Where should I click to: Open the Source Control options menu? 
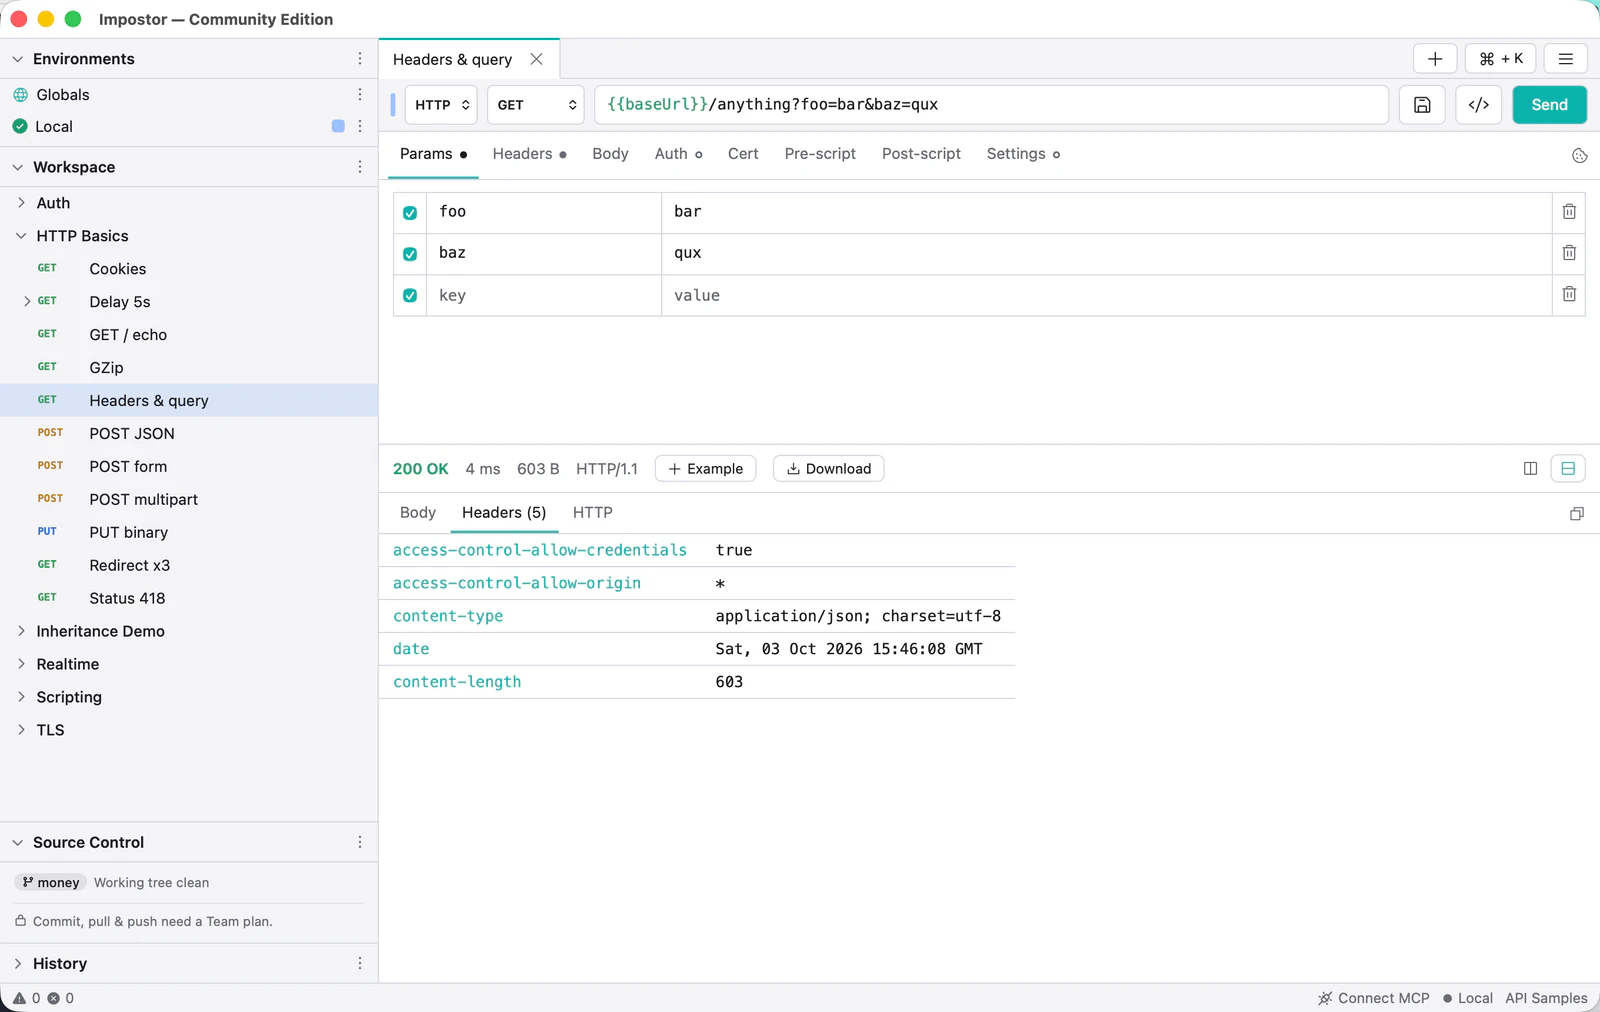tap(360, 842)
